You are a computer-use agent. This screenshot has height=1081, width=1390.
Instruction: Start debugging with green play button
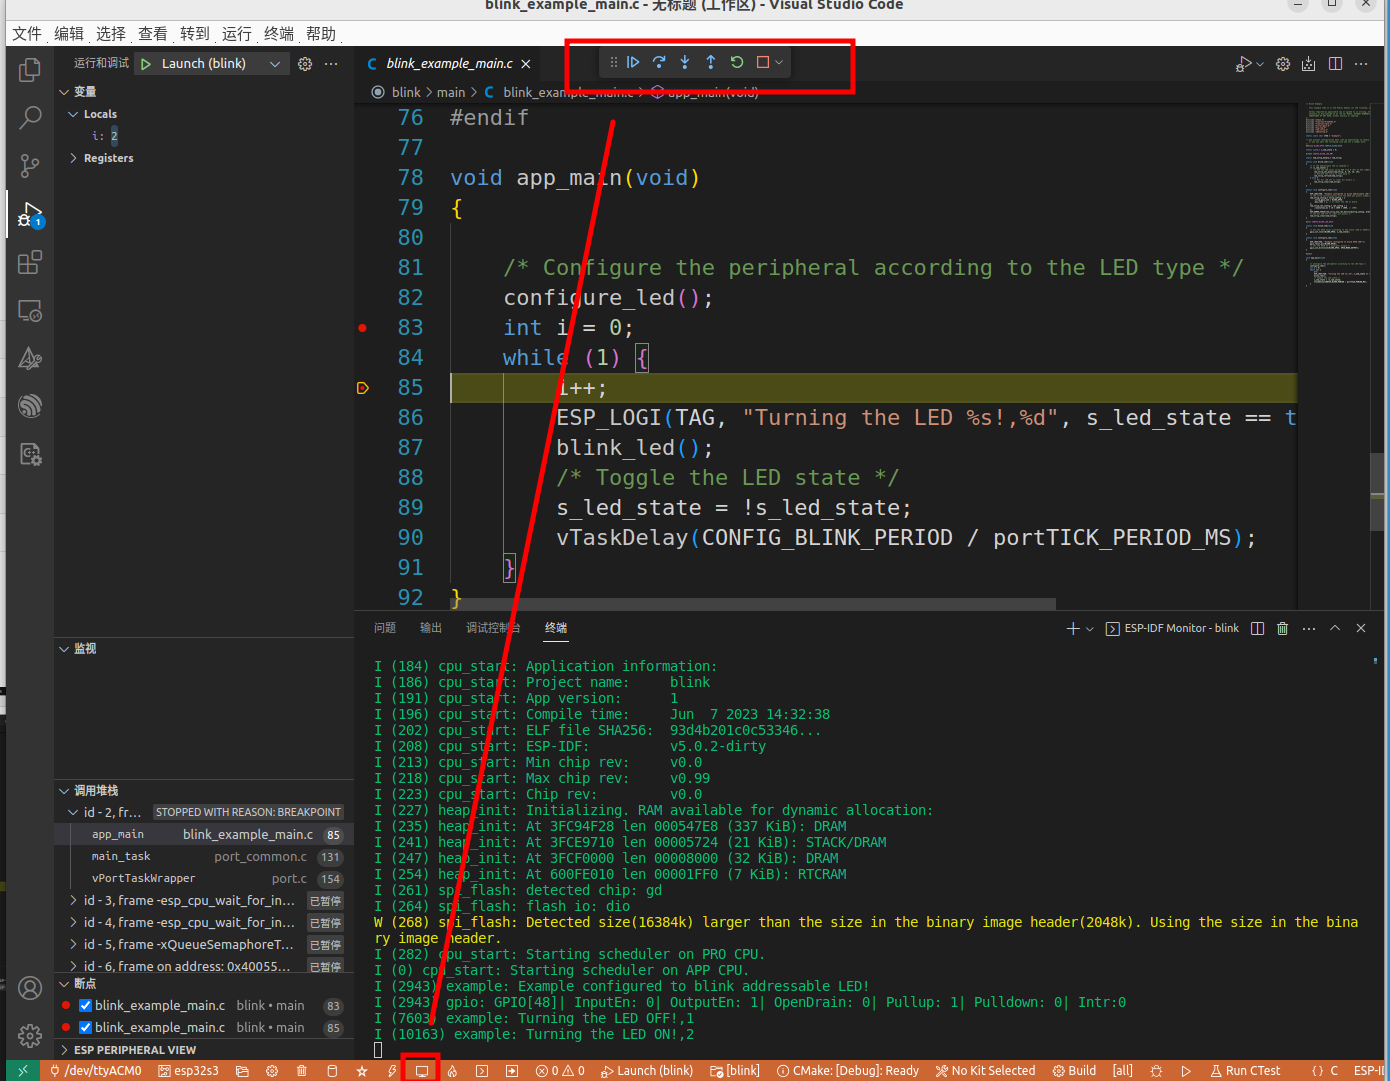tap(146, 63)
